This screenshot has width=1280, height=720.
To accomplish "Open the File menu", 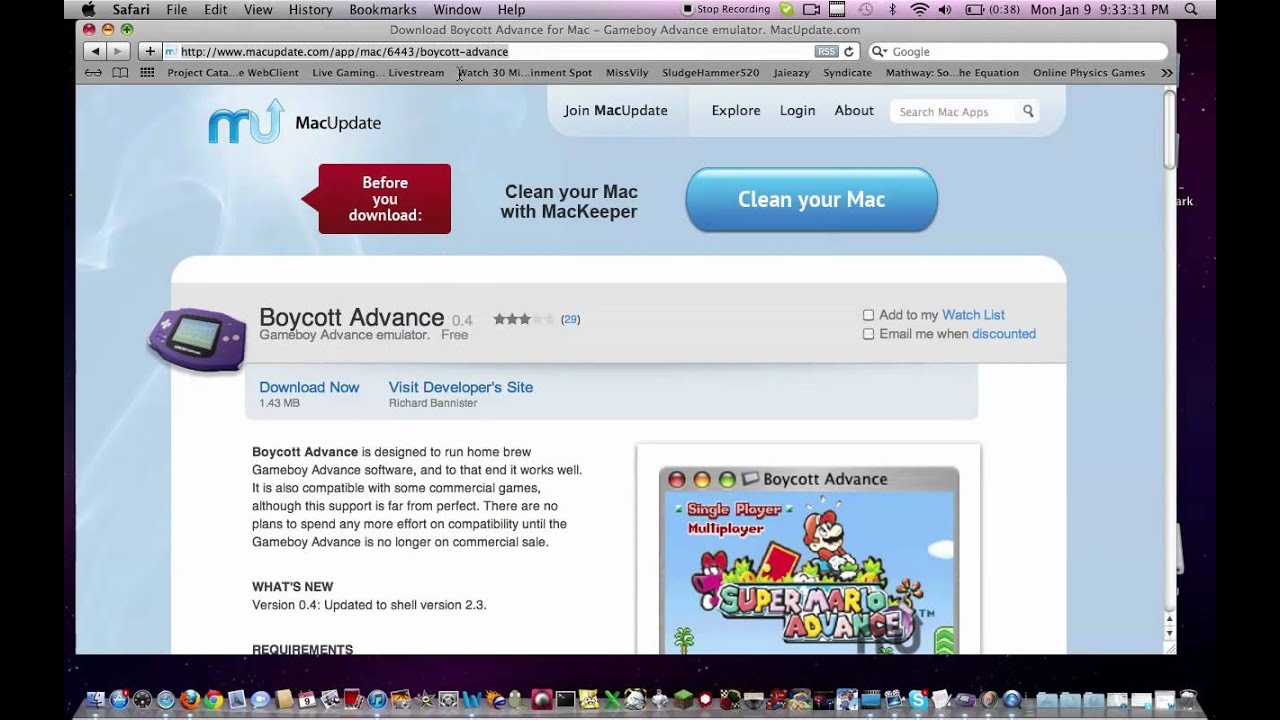I will point(177,10).
